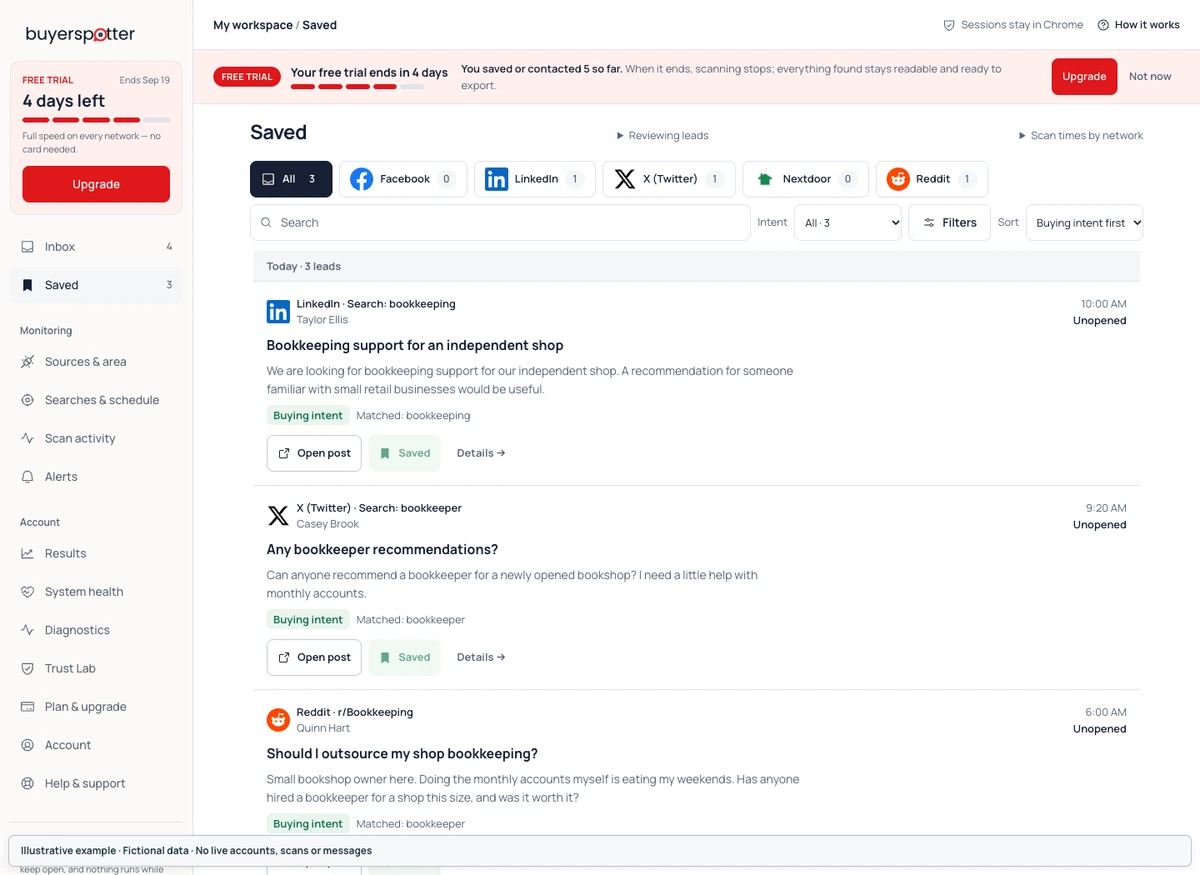Click the sliders icon on the Filters button
The height and width of the screenshot is (875, 1200).
[x=929, y=223]
